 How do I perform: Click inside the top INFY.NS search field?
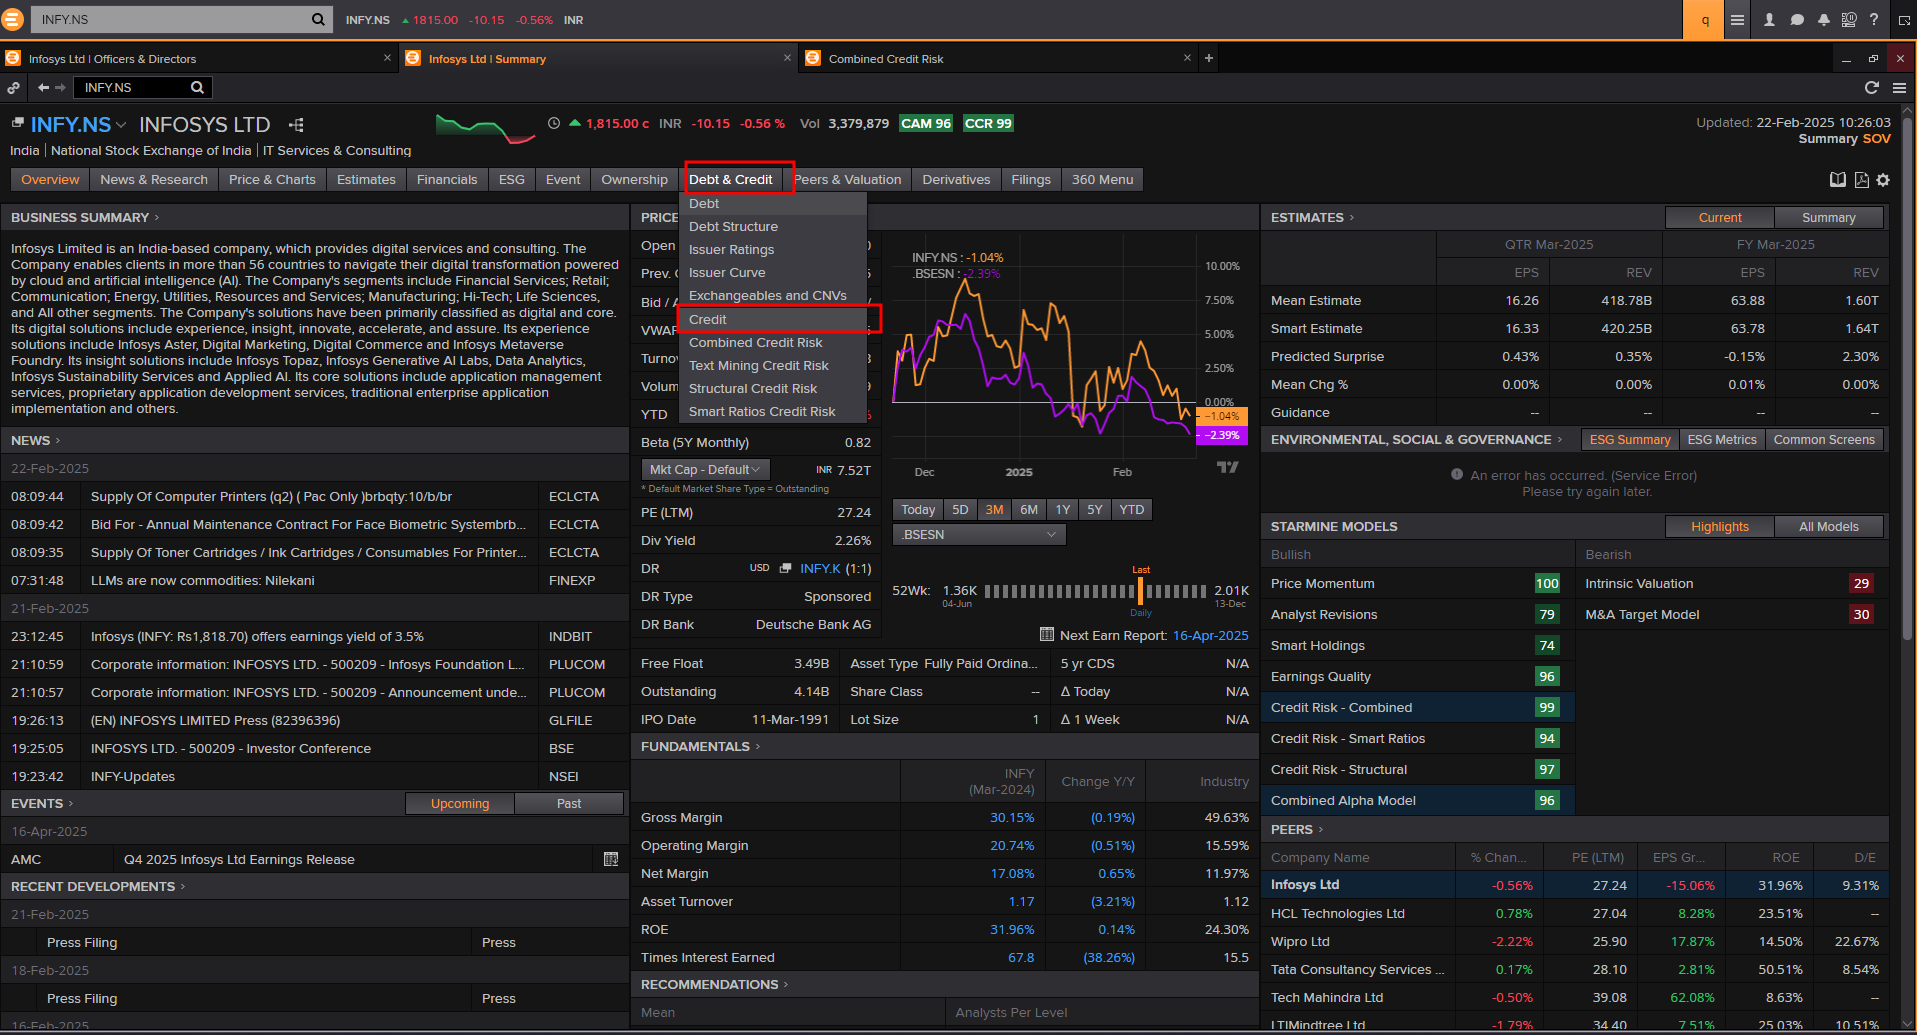170,20
